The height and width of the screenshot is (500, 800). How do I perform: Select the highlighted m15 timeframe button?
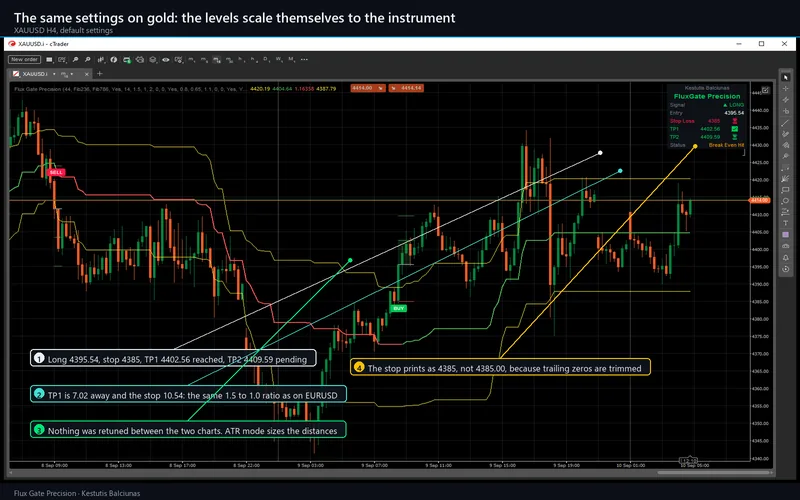pyautogui.click(x=217, y=60)
